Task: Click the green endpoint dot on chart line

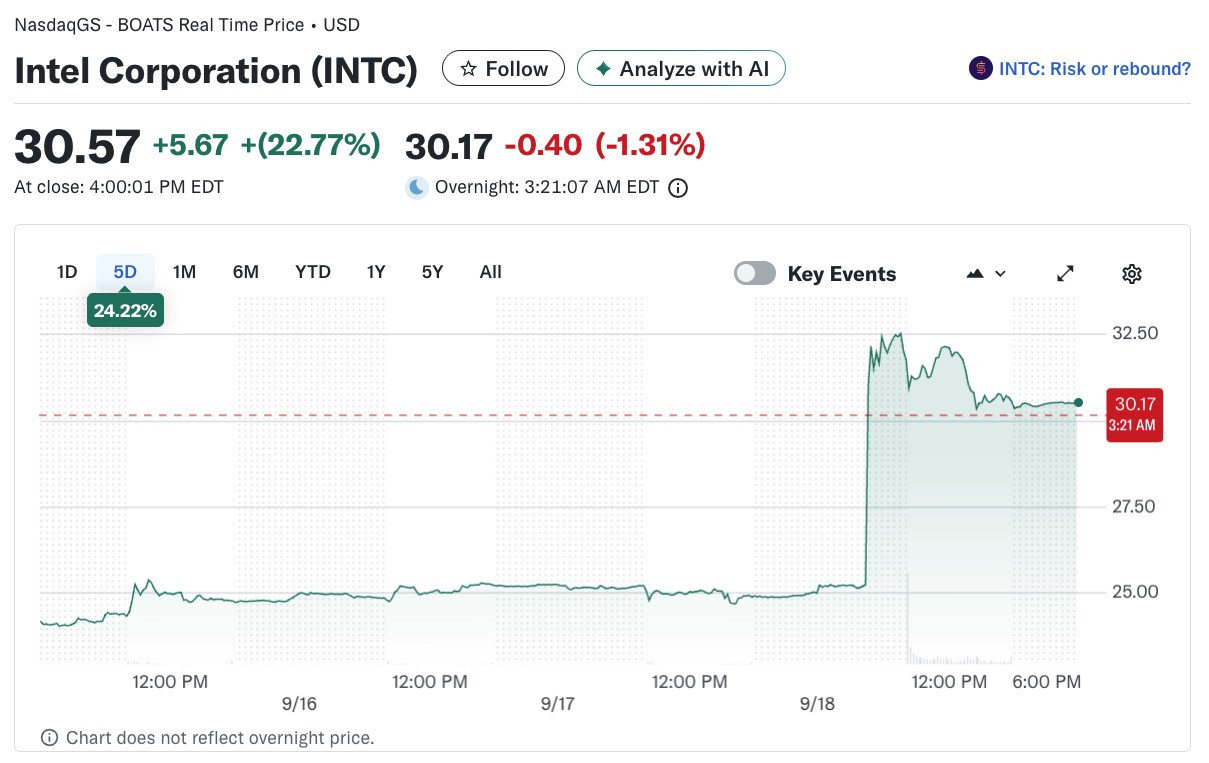Action: [x=1078, y=402]
